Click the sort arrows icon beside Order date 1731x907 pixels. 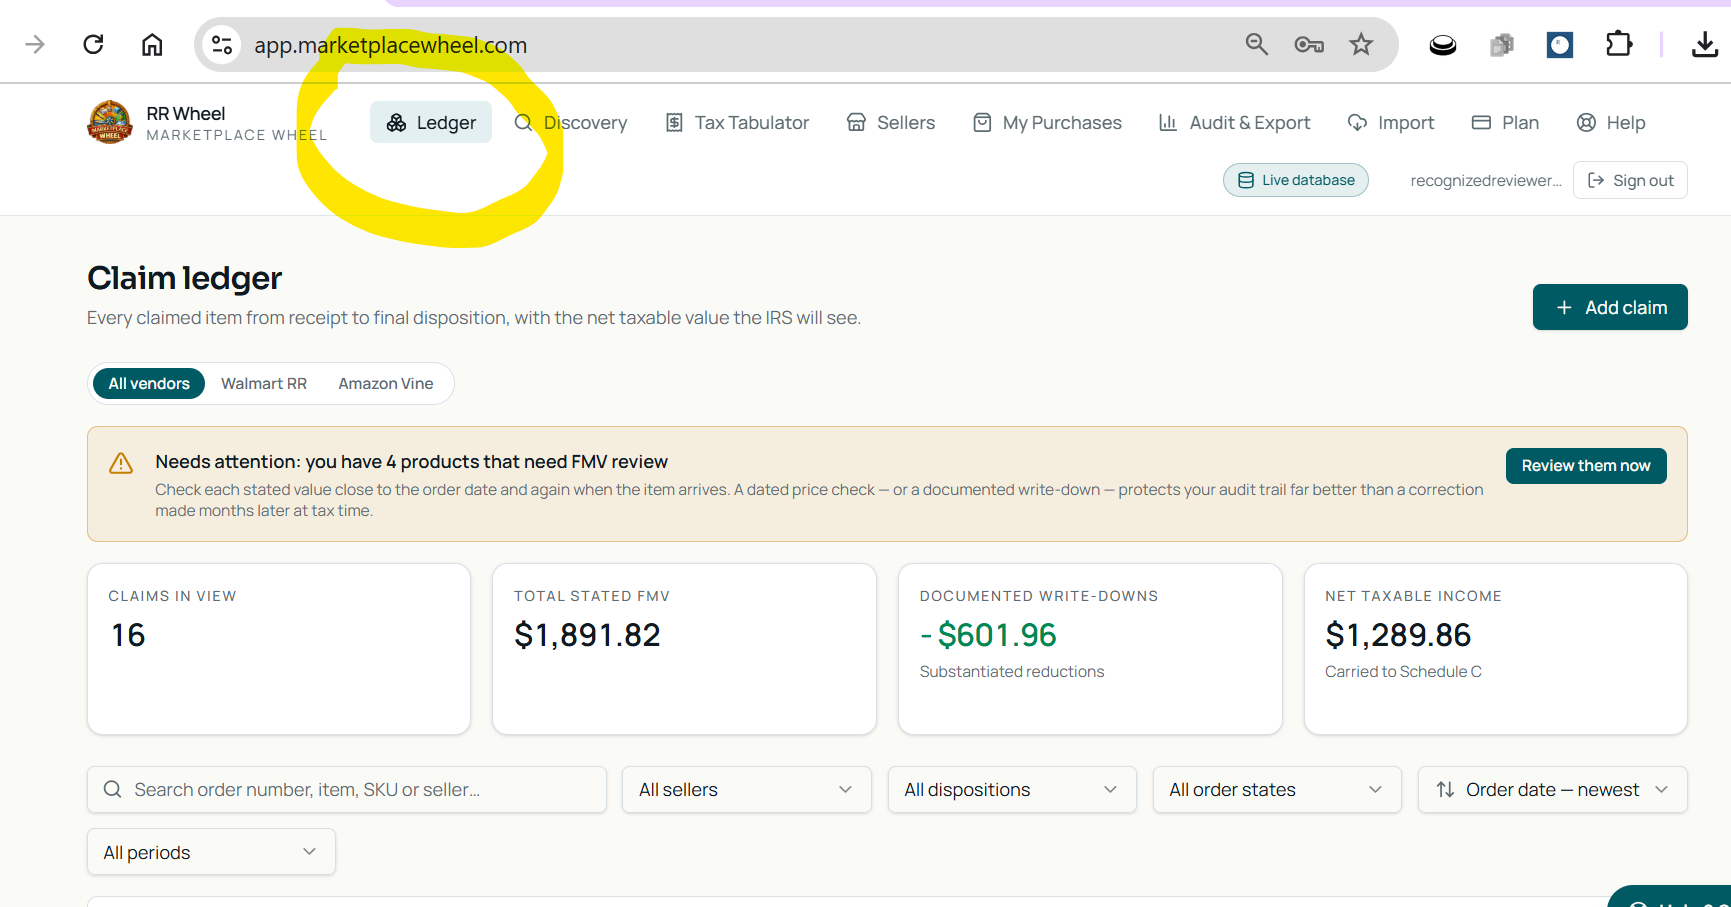[x=1445, y=790]
